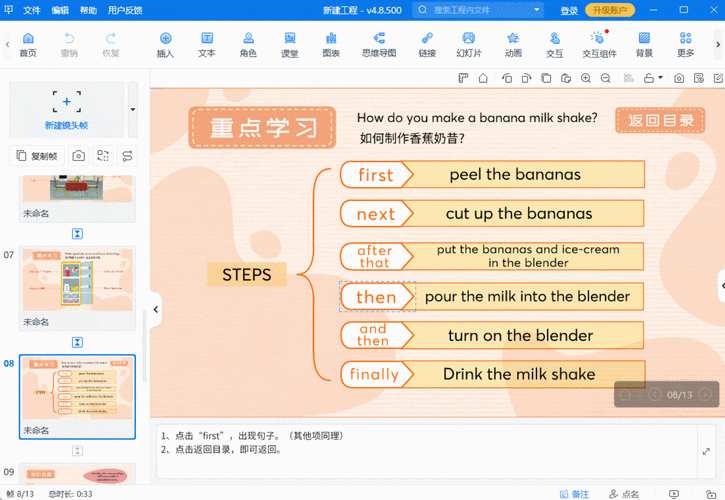Open the 动画 animation tool
Screen dimensions: 725x500
(x=513, y=44)
